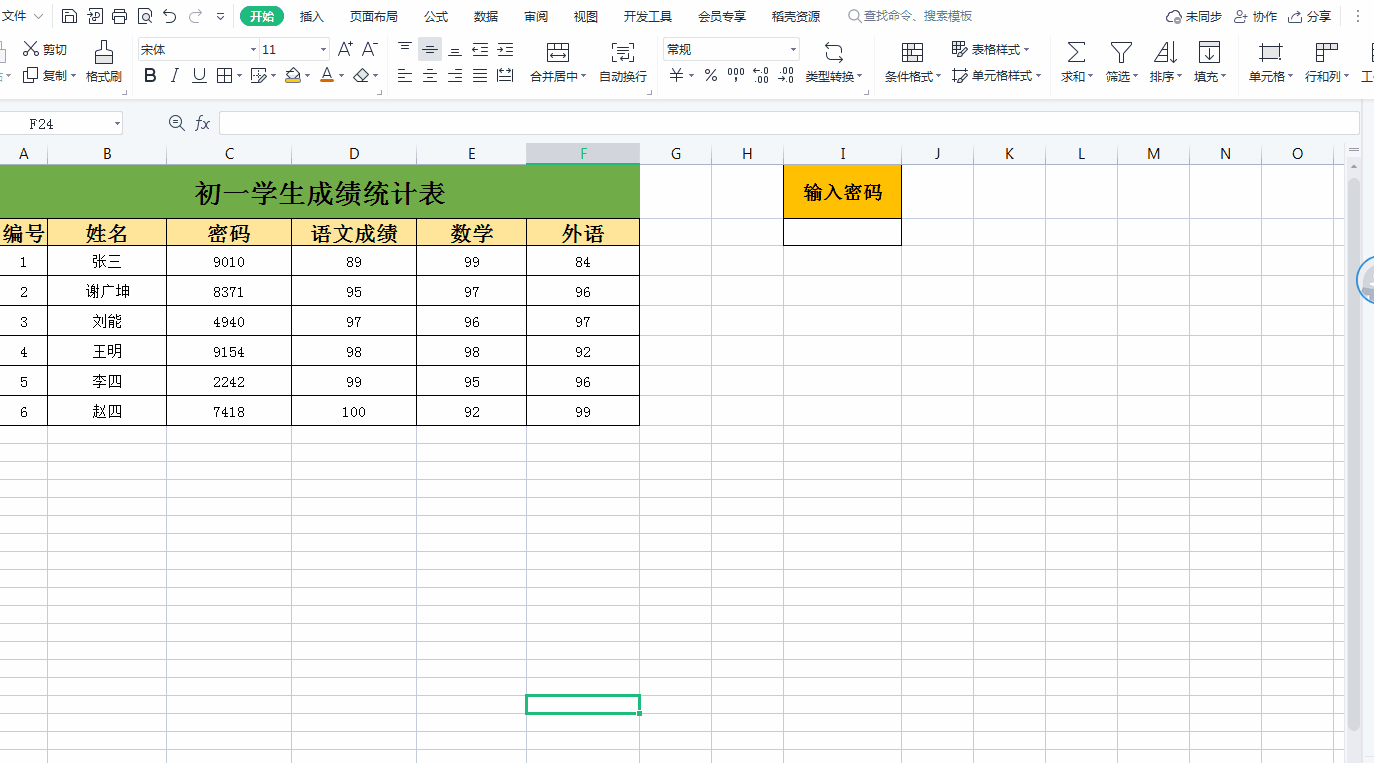Open number format dropdown 常规
The width and height of the screenshot is (1374, 763).
click(794, 49)
